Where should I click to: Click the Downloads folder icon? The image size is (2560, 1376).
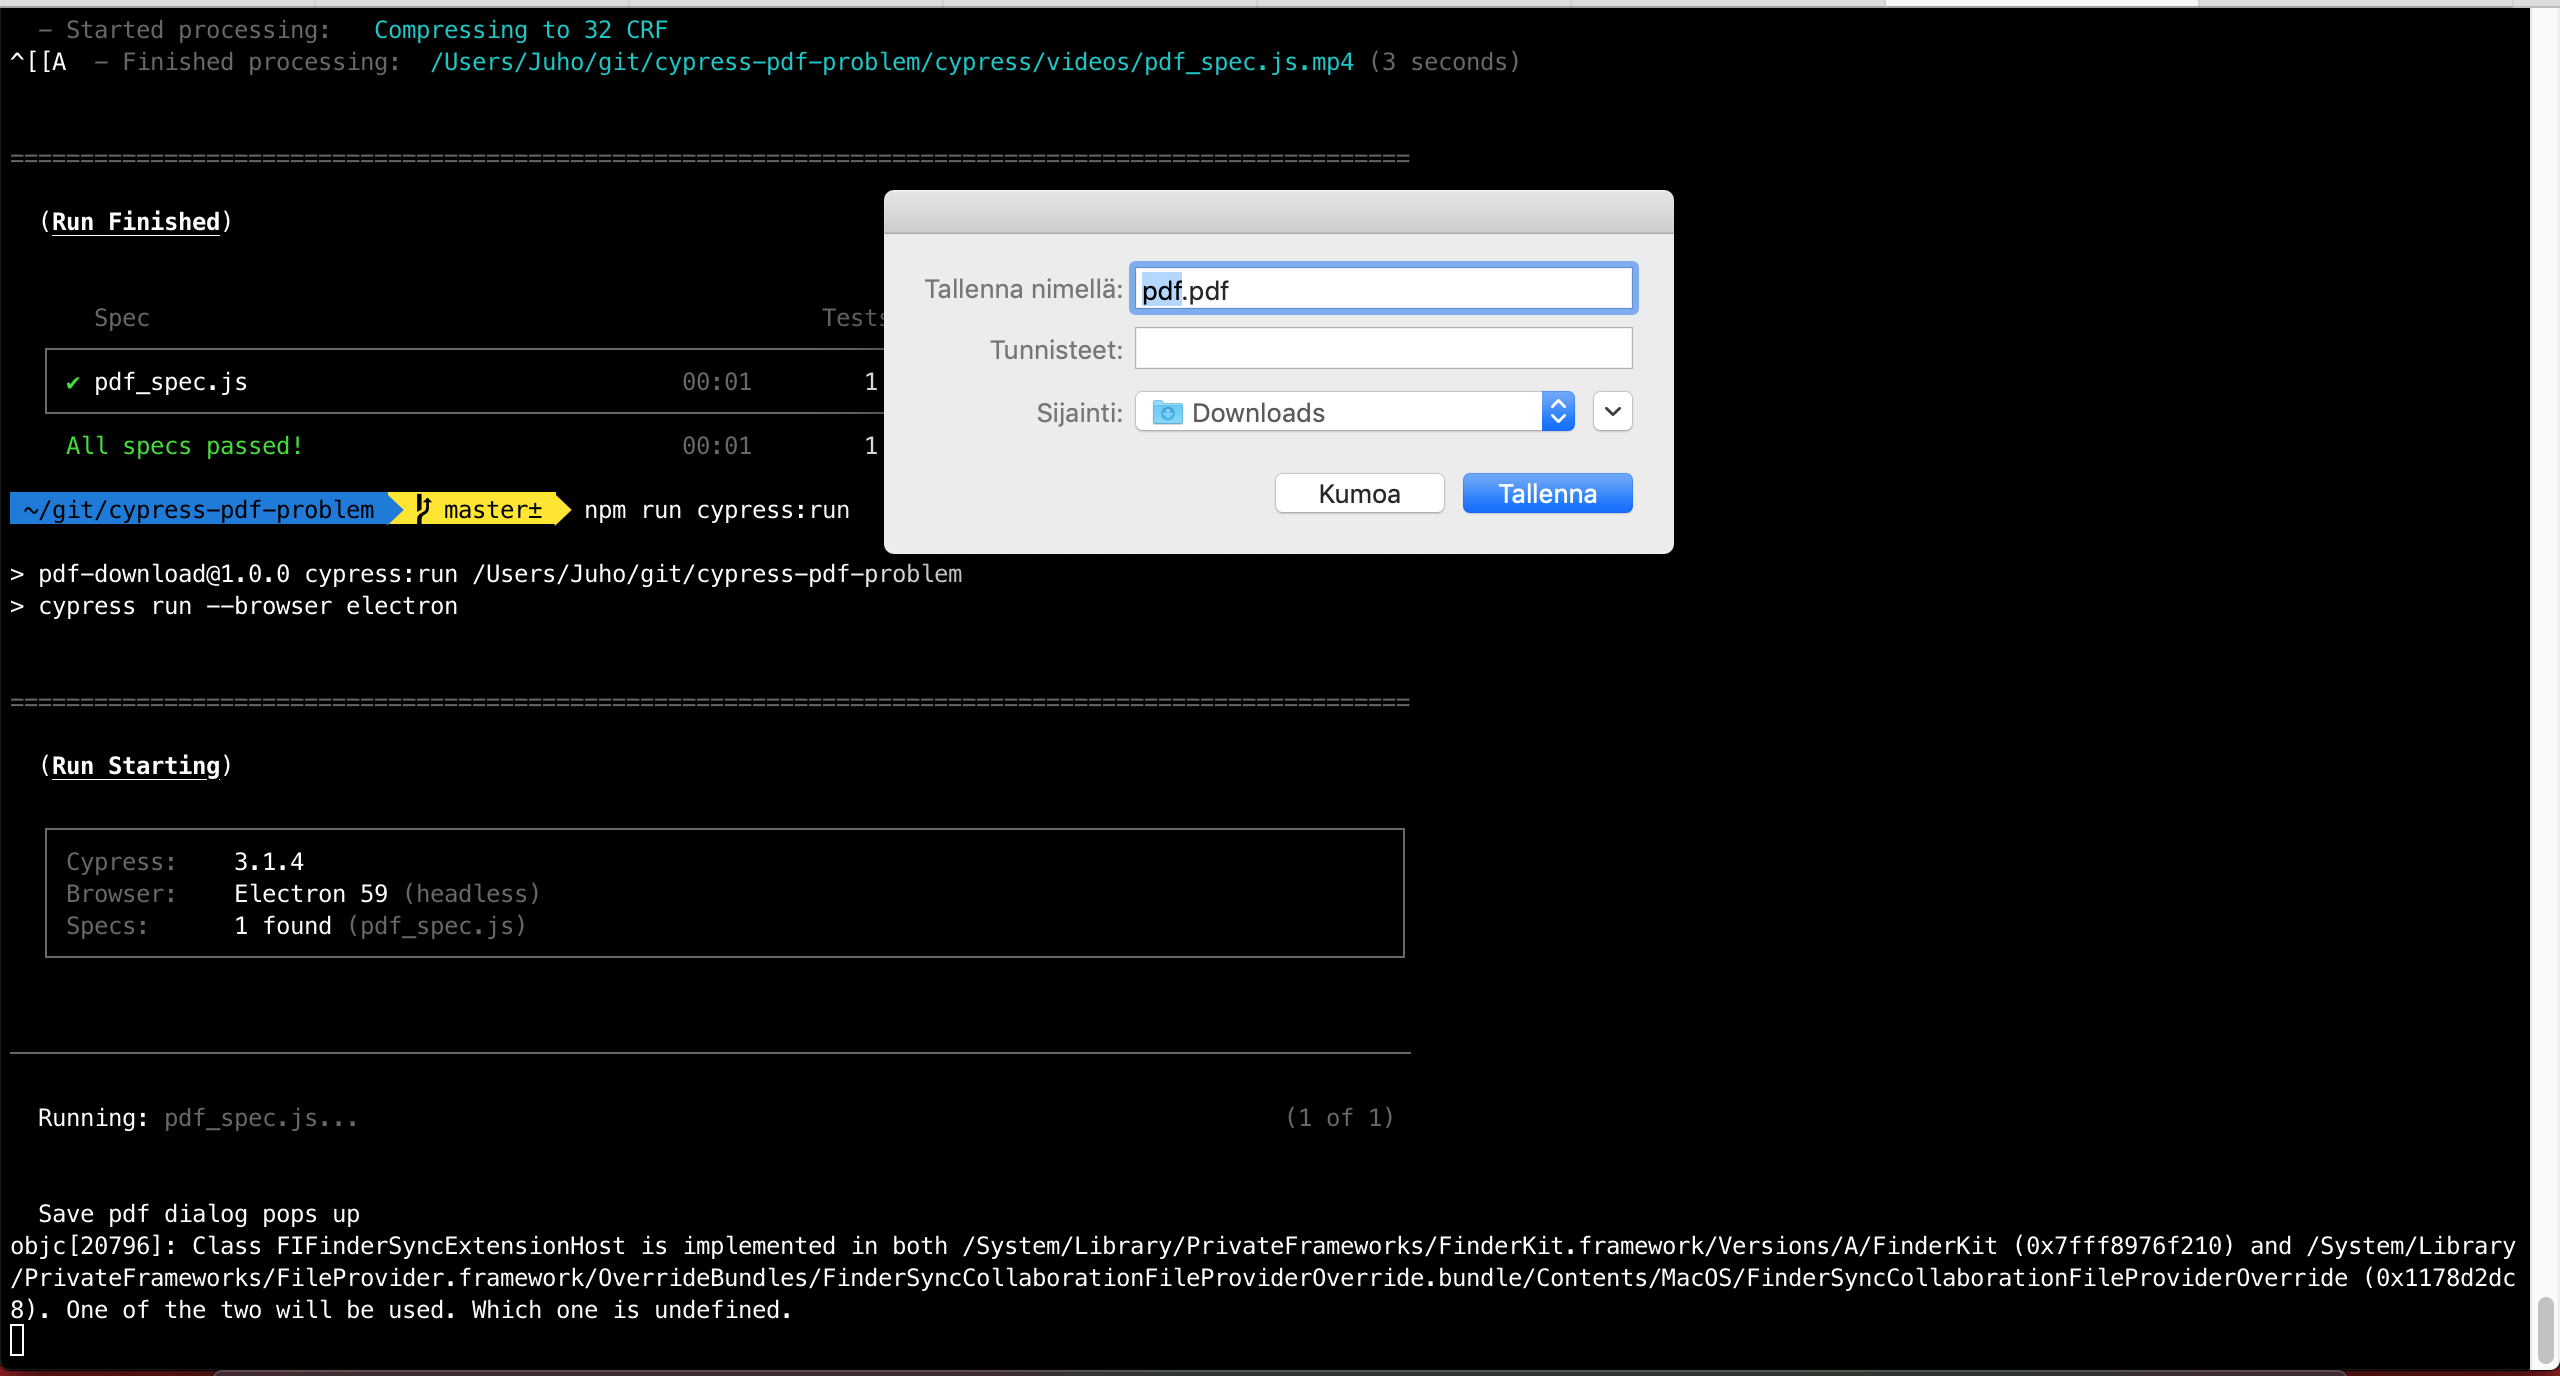(x=1167, y=412)
